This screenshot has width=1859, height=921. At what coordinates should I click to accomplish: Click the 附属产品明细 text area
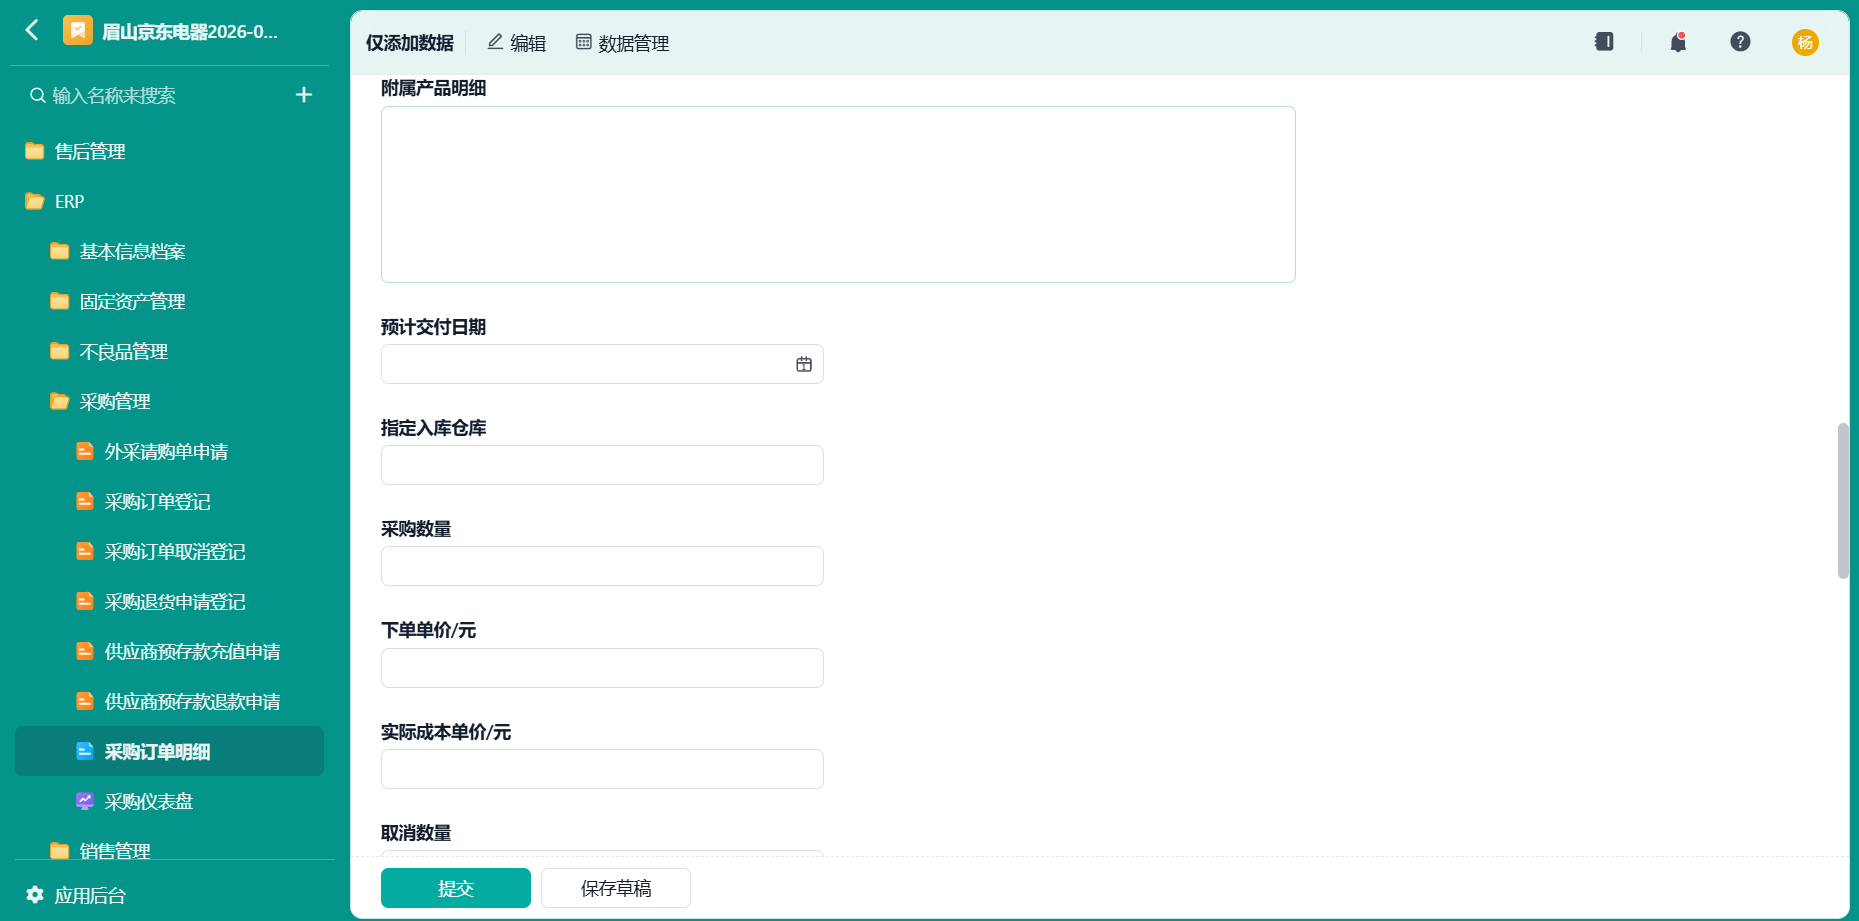(x=838, y=194)
